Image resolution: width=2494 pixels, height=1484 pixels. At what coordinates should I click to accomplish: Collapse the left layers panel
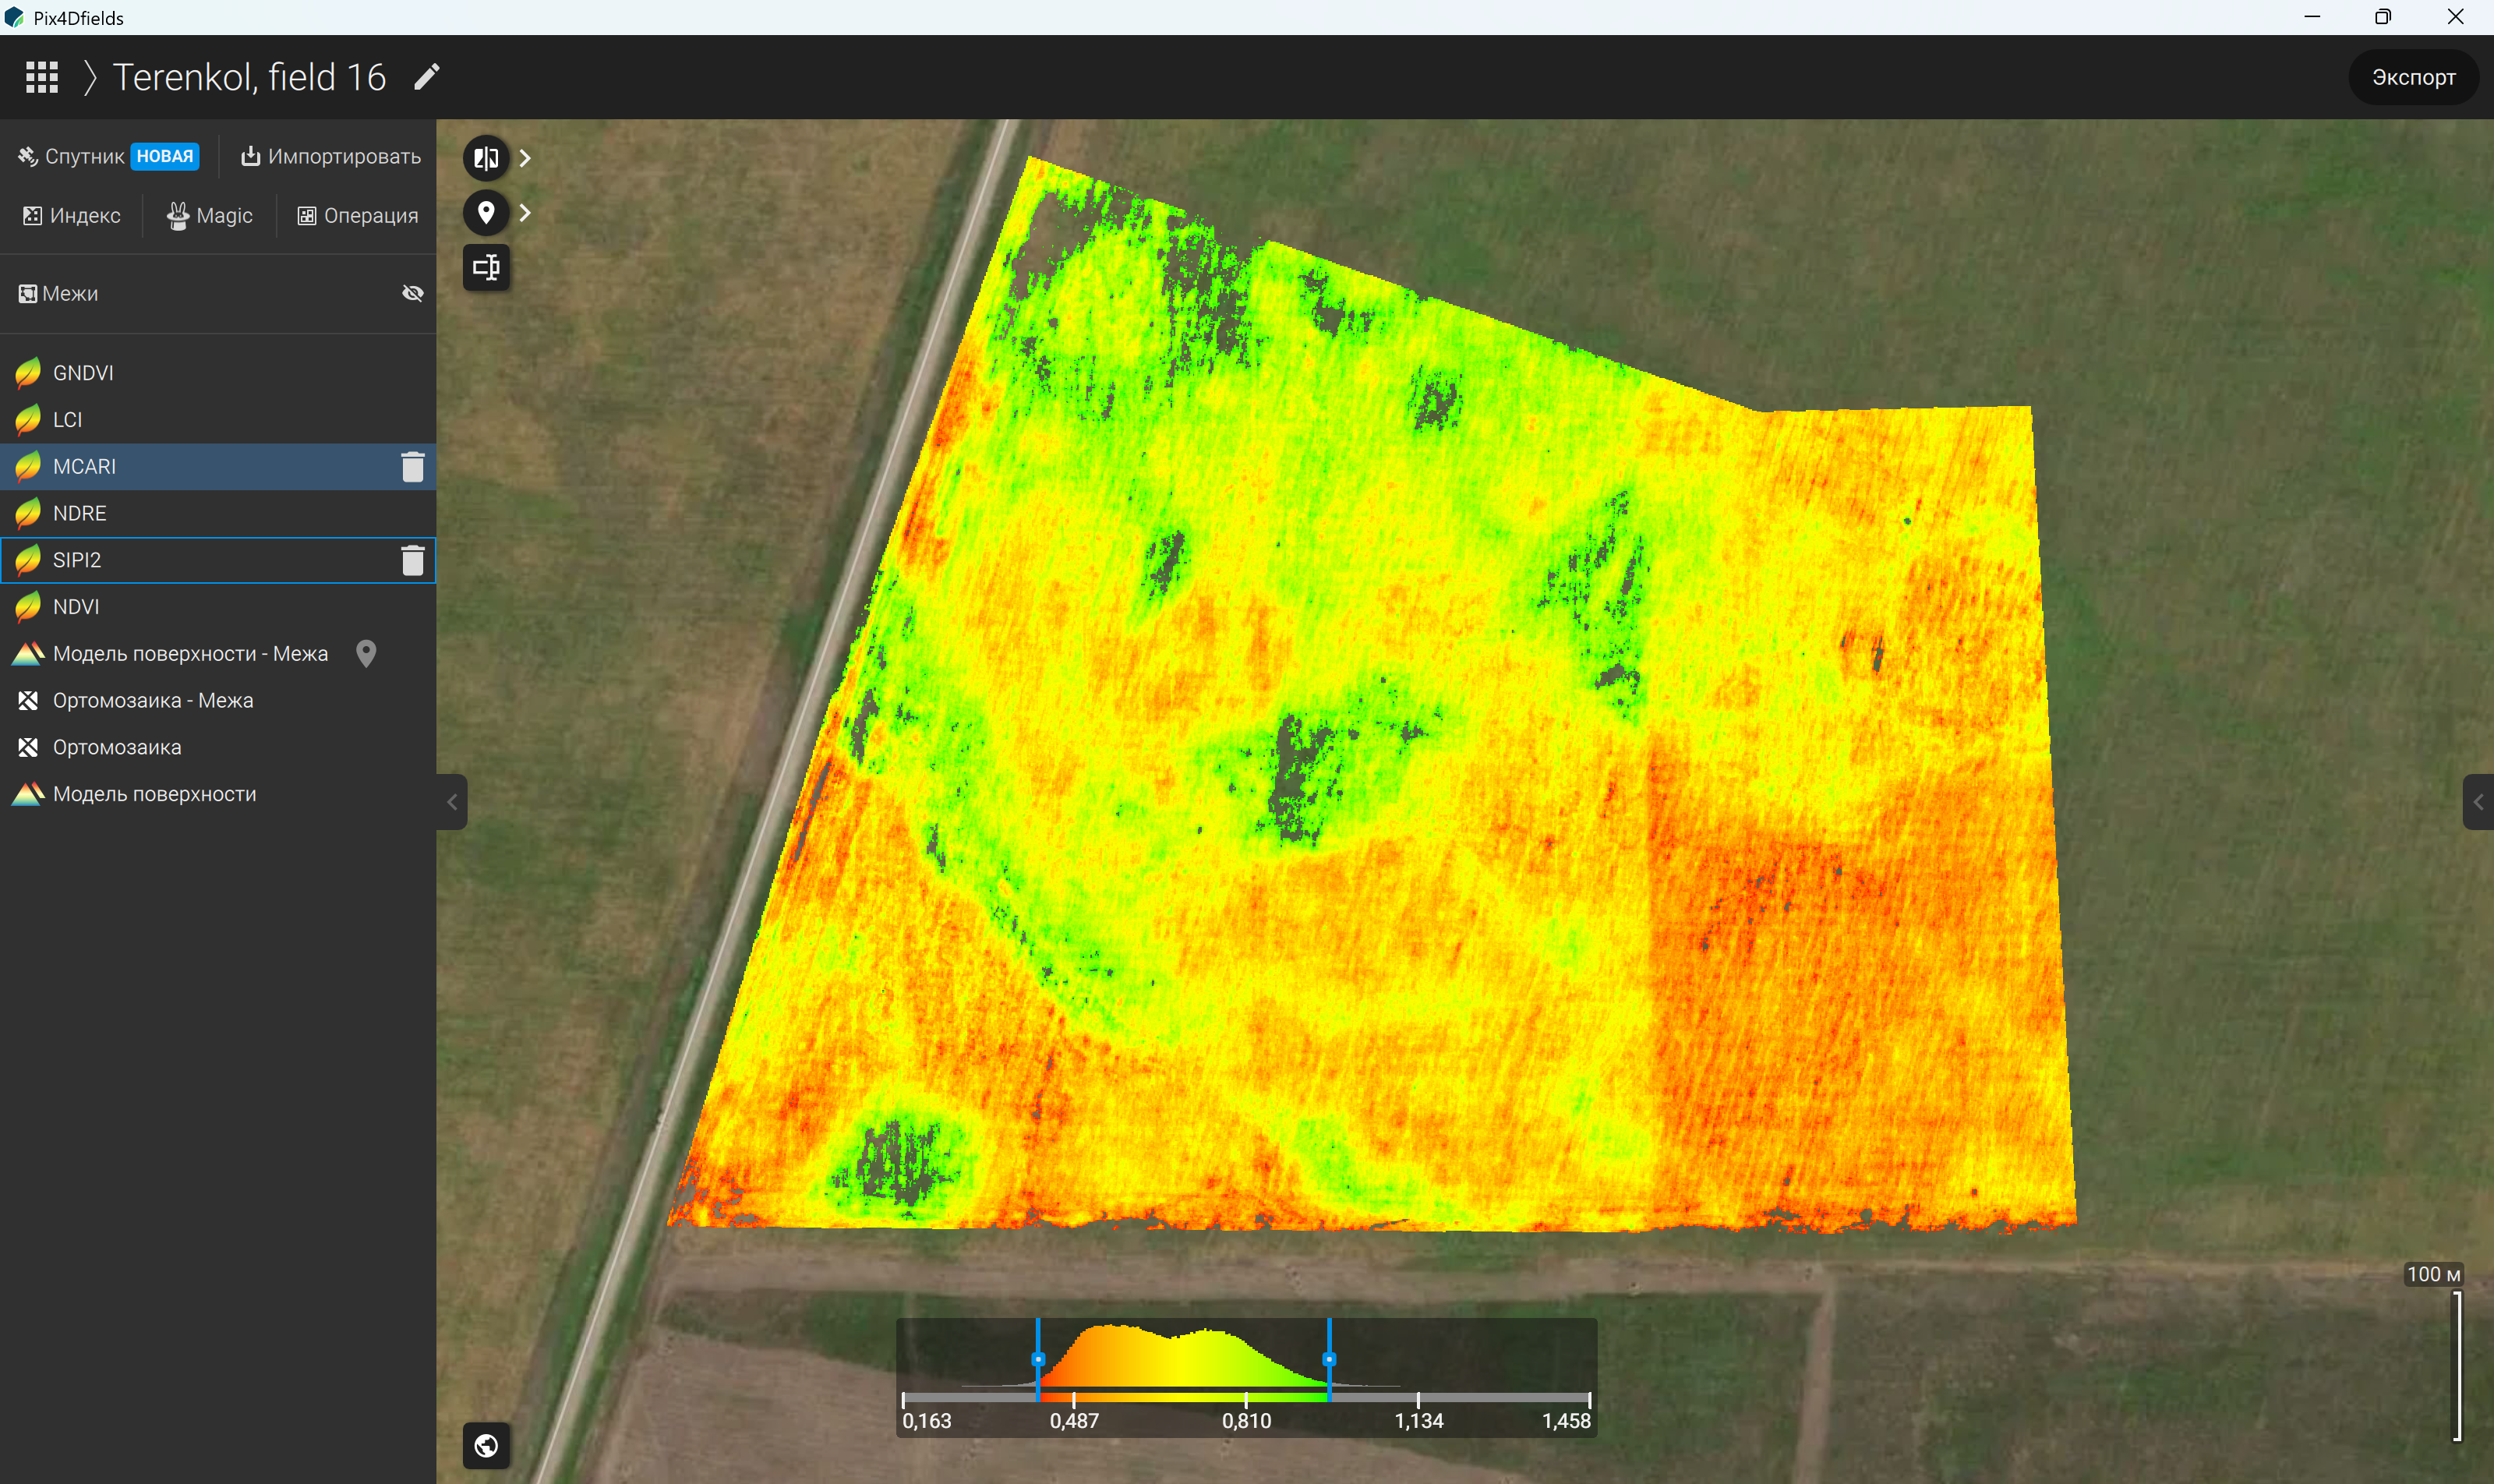452,802
